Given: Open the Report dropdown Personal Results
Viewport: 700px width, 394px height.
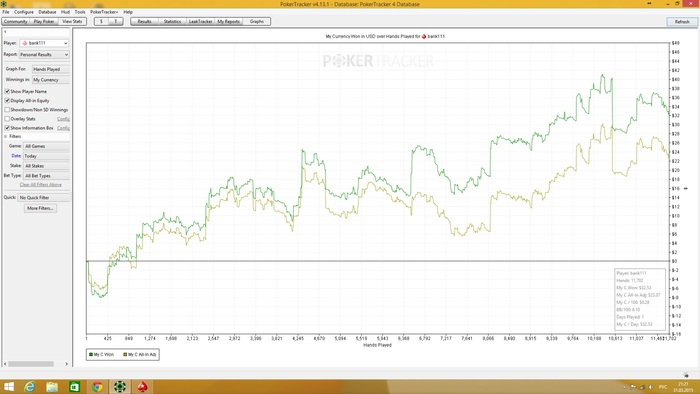Looking at the screenshot, I should tap(44, 54).
